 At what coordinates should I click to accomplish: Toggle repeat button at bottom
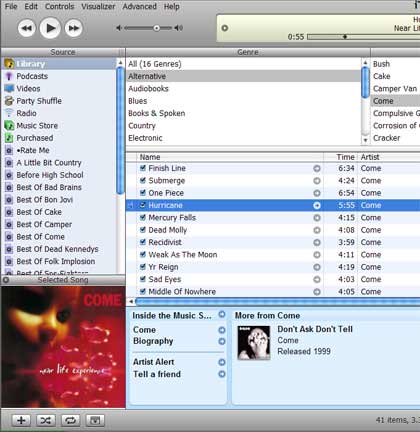coord(70,420)
